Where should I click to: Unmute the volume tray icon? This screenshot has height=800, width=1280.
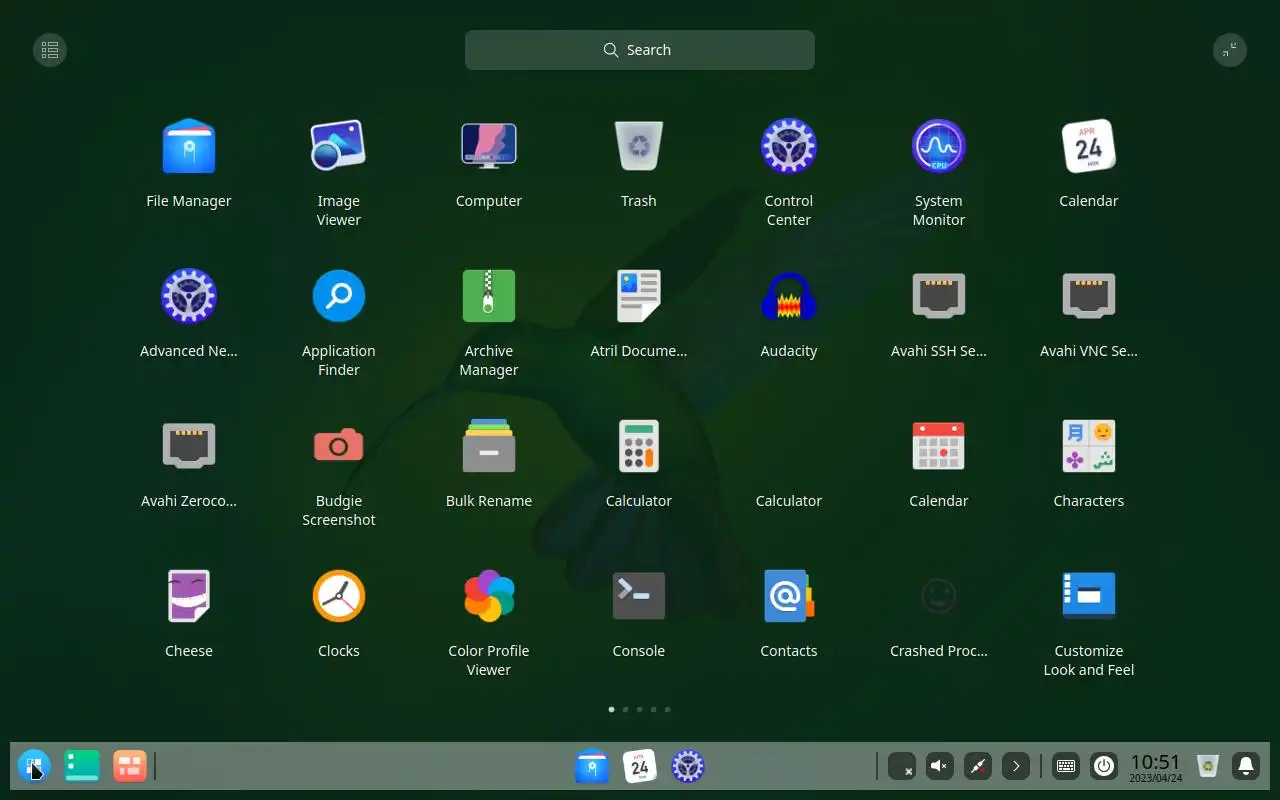(x=940, y=766)
